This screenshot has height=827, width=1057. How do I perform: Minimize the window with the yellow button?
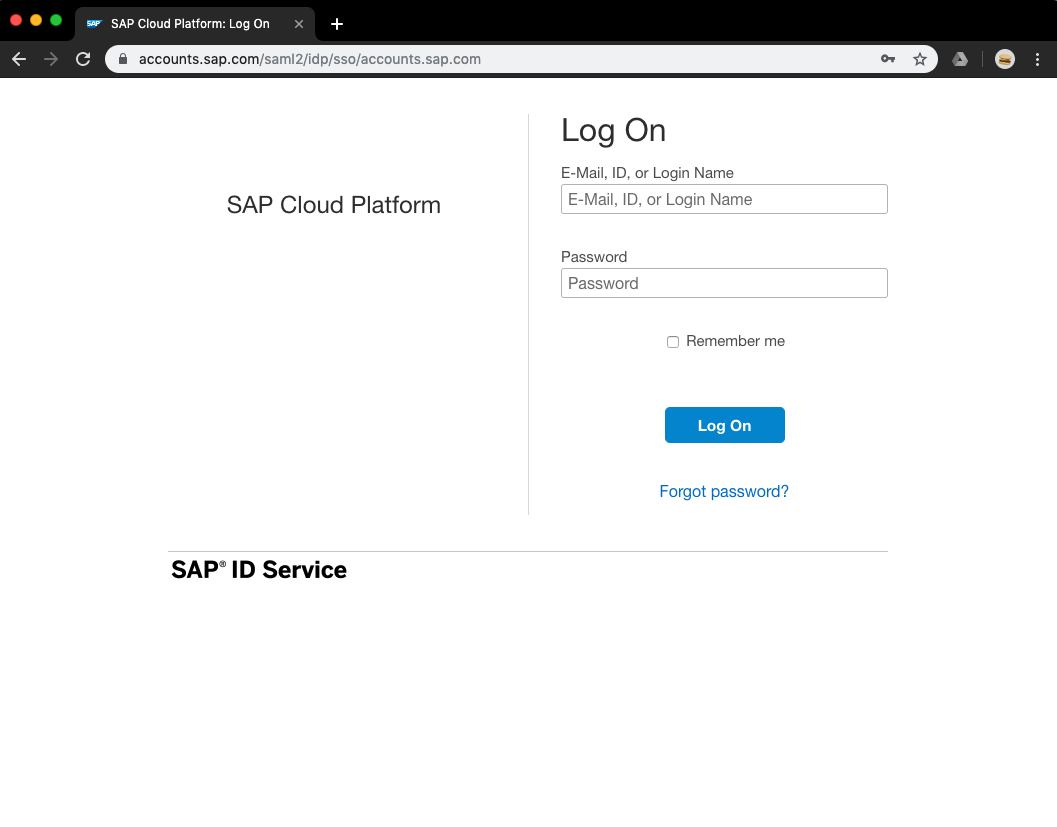pyautogui.click(x=36, y=20)
